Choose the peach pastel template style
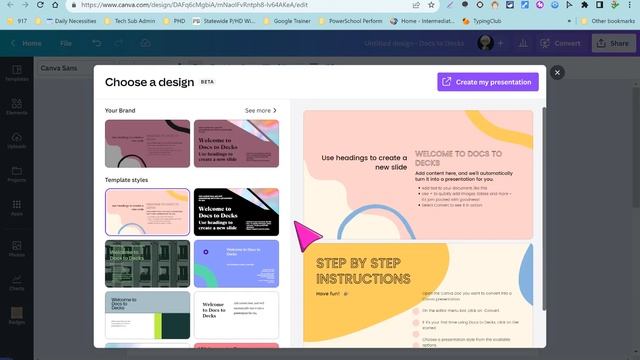 coord(147,212)
